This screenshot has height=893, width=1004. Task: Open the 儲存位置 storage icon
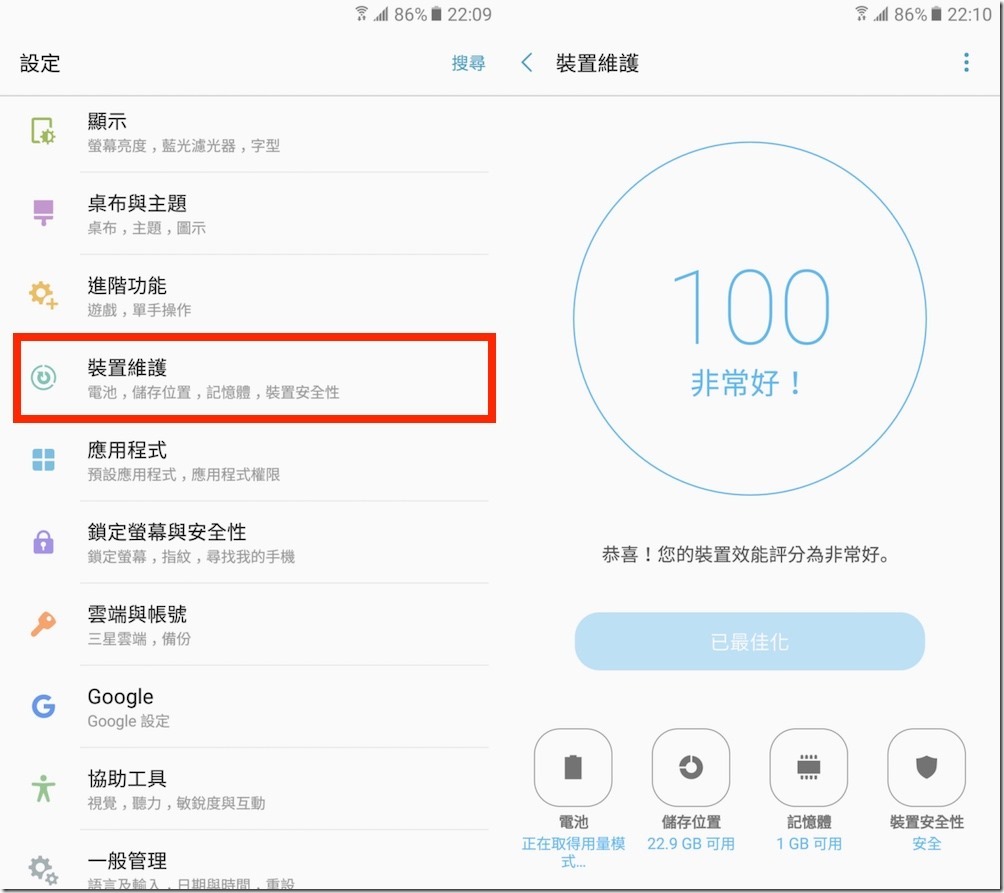tap(691, 767)
